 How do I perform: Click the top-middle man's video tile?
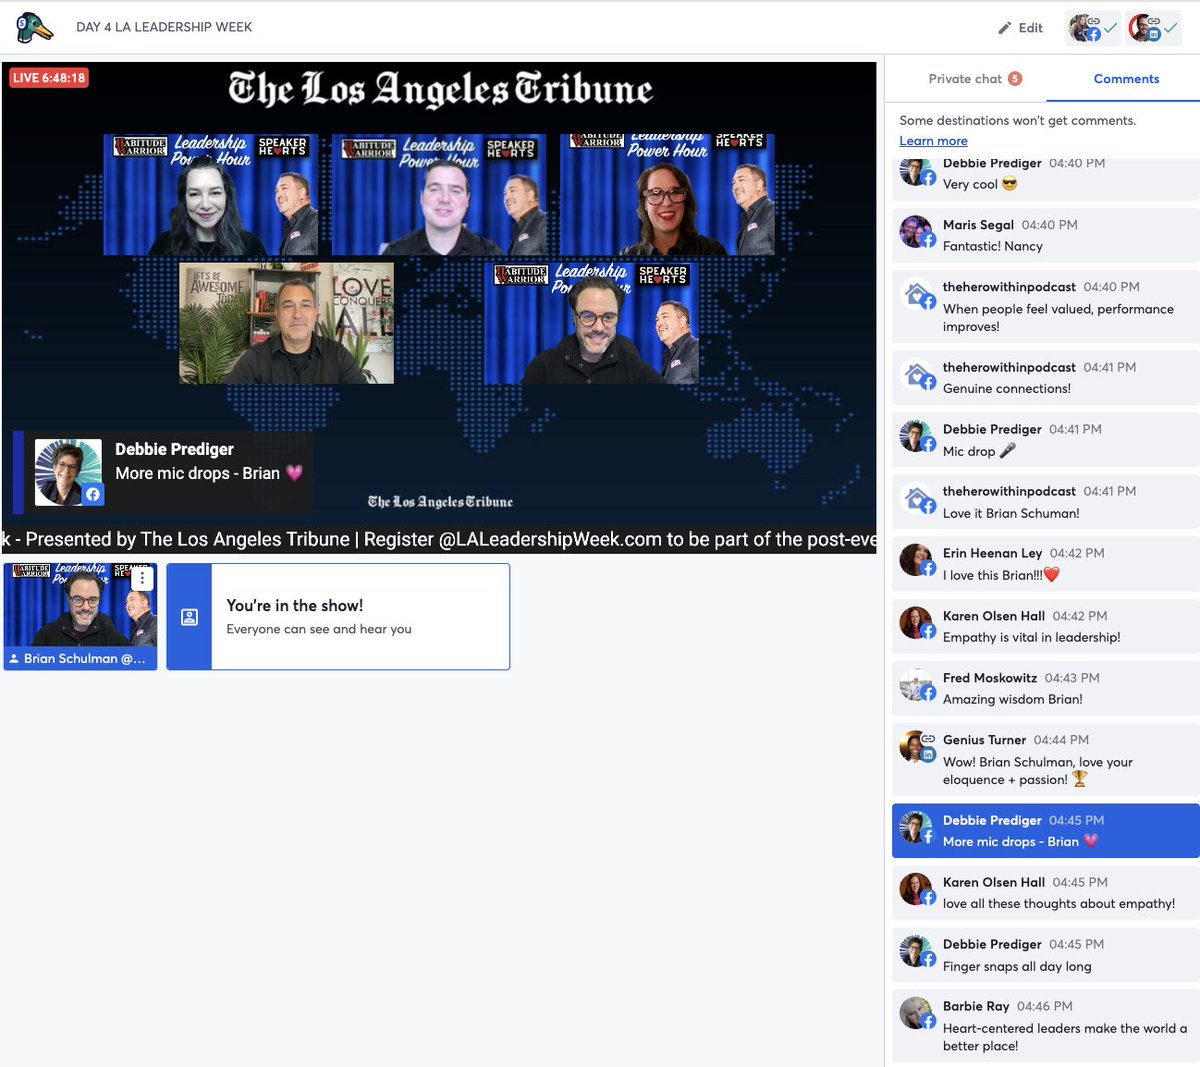click(439, 195)
